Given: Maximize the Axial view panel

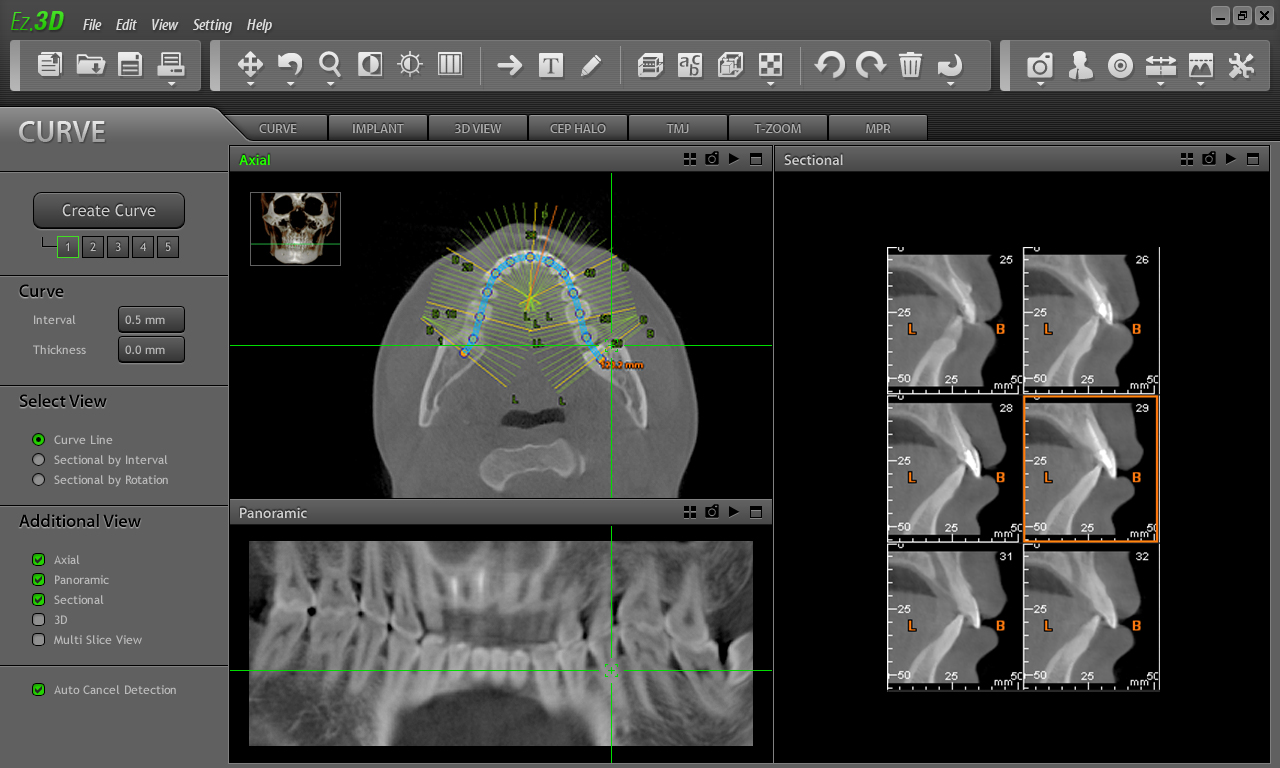Looking at the screenshot, I should coord(756,159).
